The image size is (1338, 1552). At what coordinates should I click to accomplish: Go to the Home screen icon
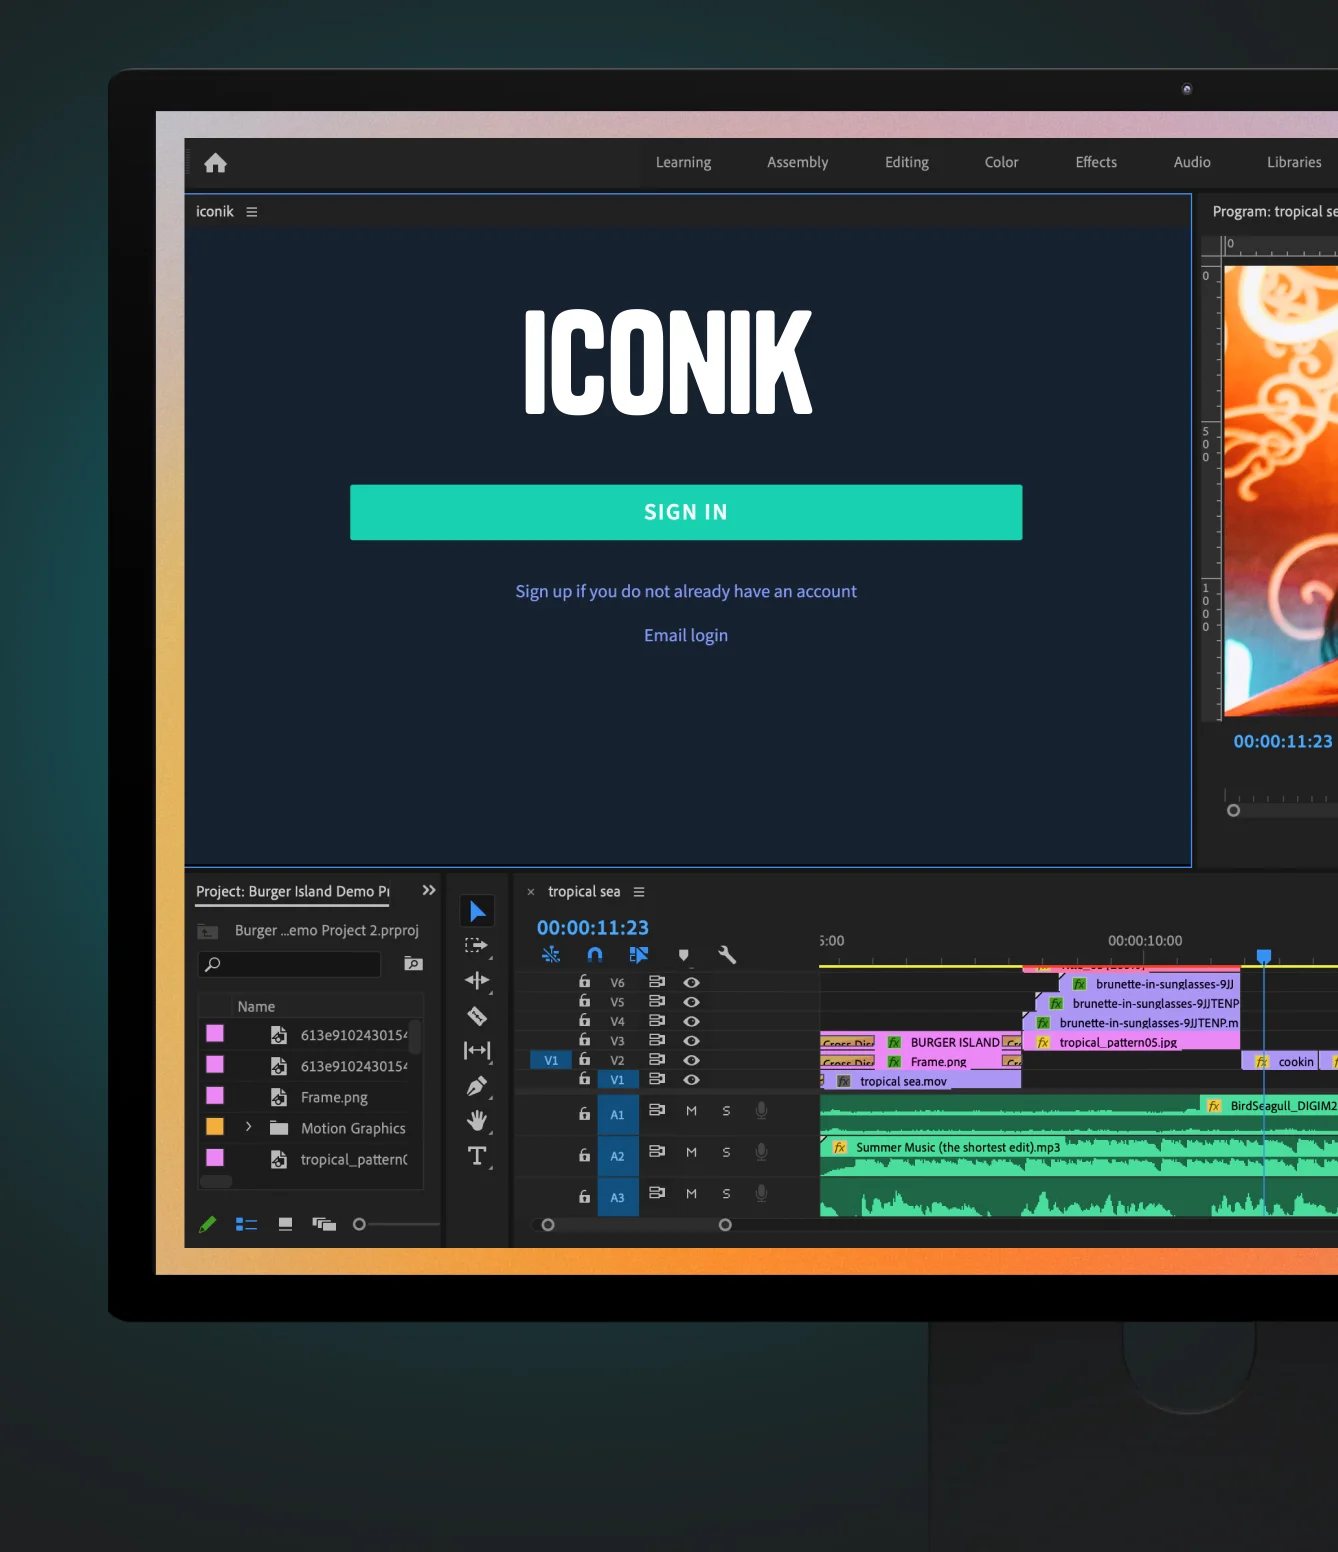pyautogui.click(x=215, y=163)
